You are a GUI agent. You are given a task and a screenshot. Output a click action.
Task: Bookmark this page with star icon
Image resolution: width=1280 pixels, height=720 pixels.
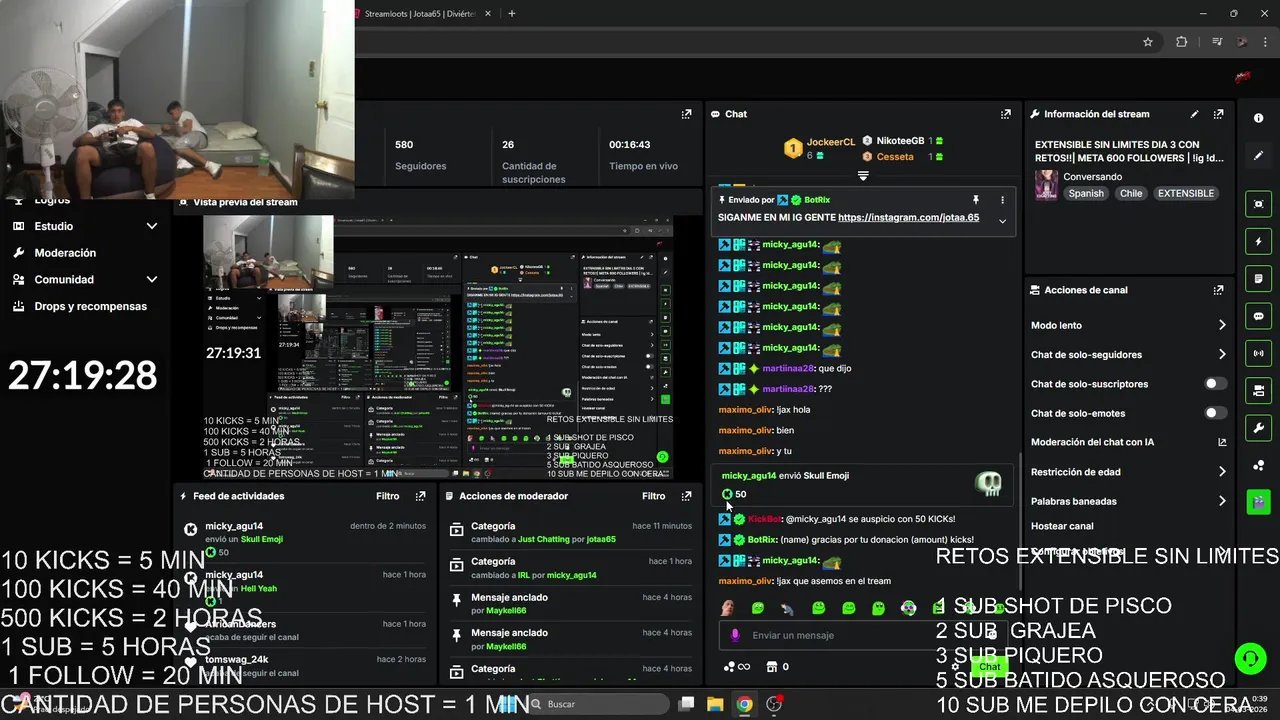tap(1148, 42)
